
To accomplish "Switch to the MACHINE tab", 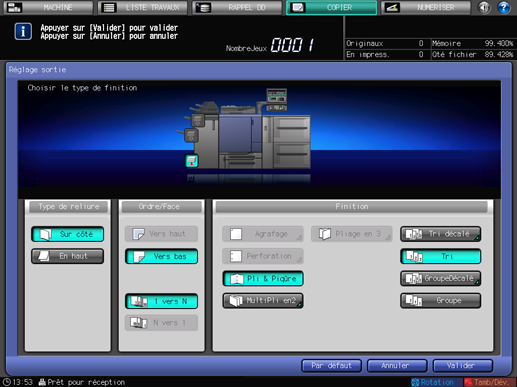I will pyautogui.click(x=48, y=7).
